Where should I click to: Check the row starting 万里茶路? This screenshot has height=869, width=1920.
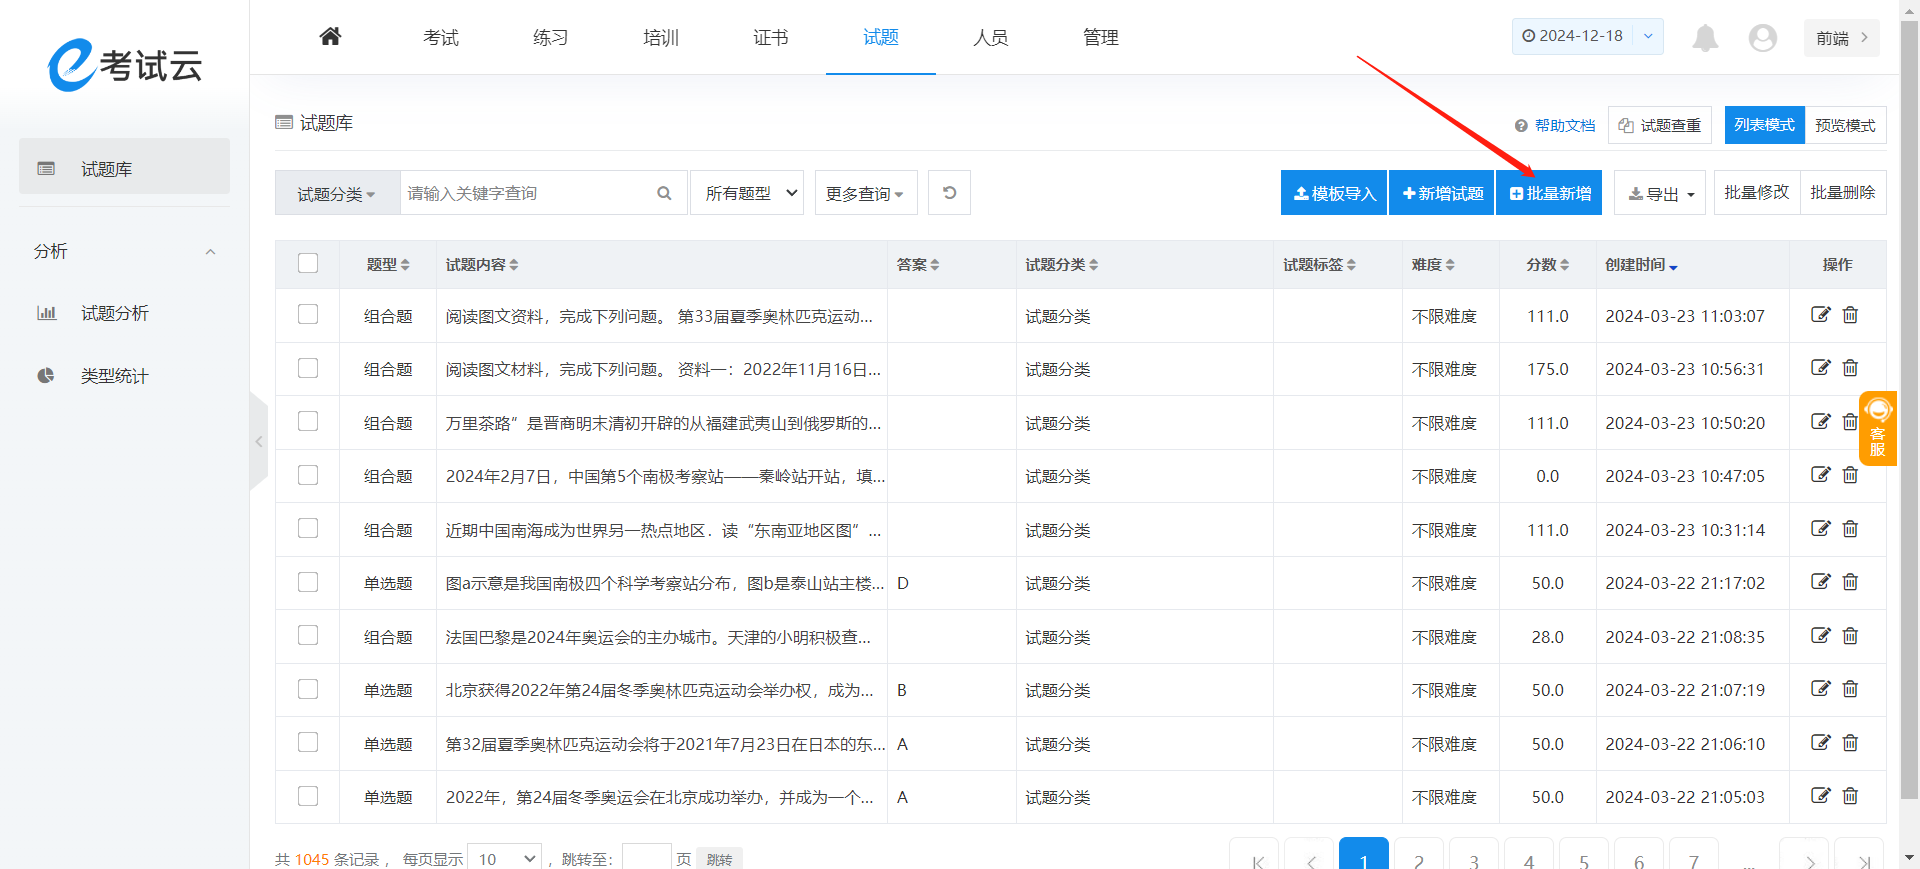(308, 422)
